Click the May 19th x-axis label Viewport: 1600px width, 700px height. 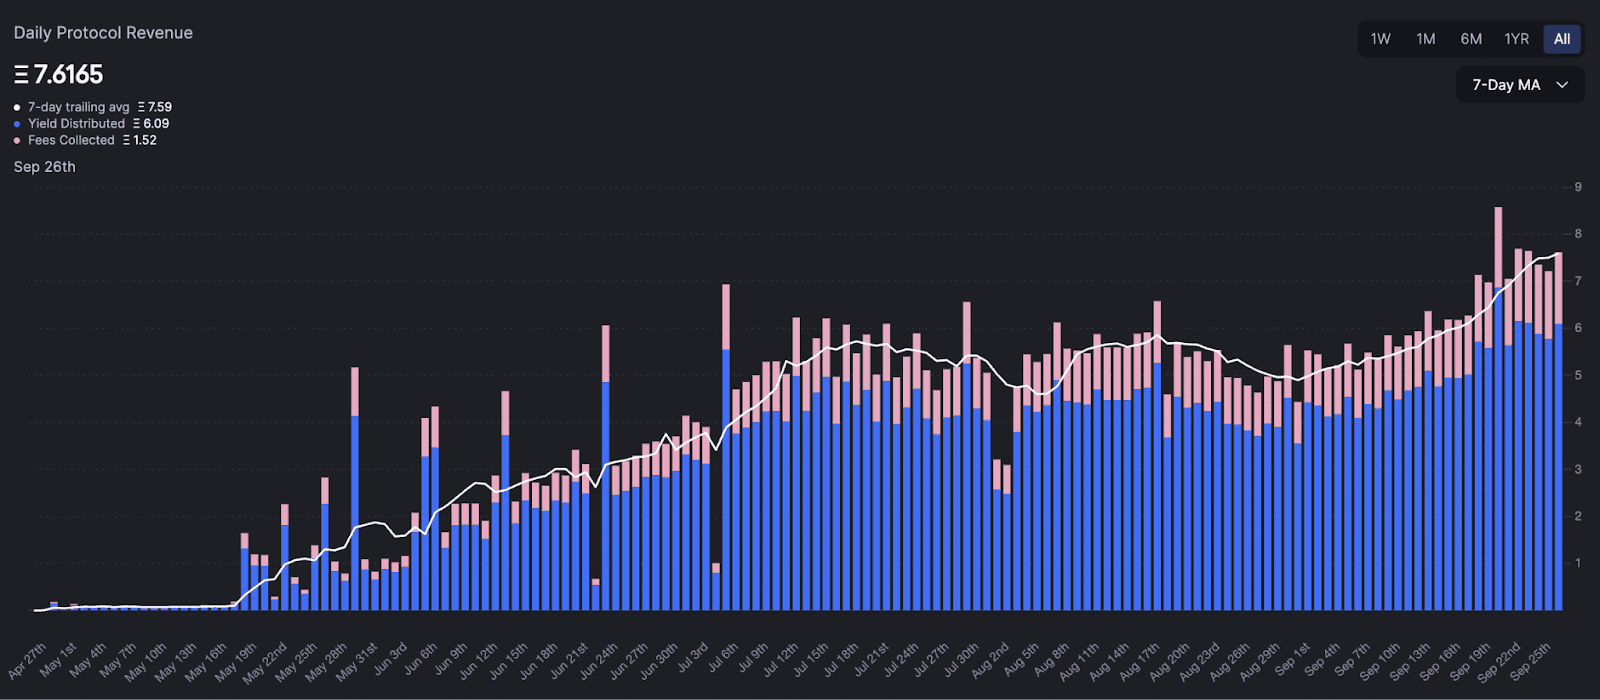(238, 661)
